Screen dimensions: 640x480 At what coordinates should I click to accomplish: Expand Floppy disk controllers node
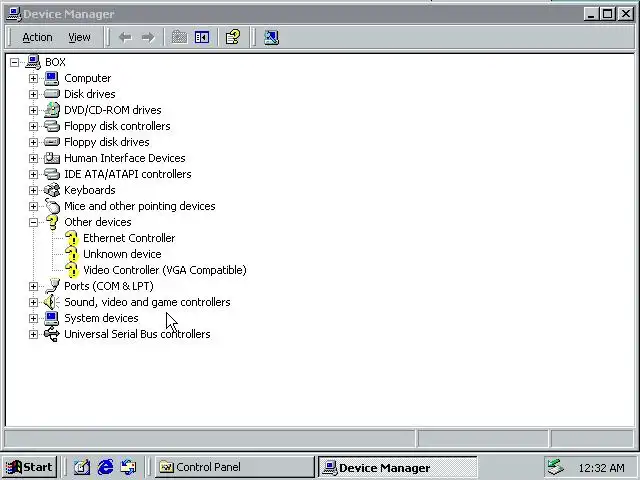click(x=33, y=126)
